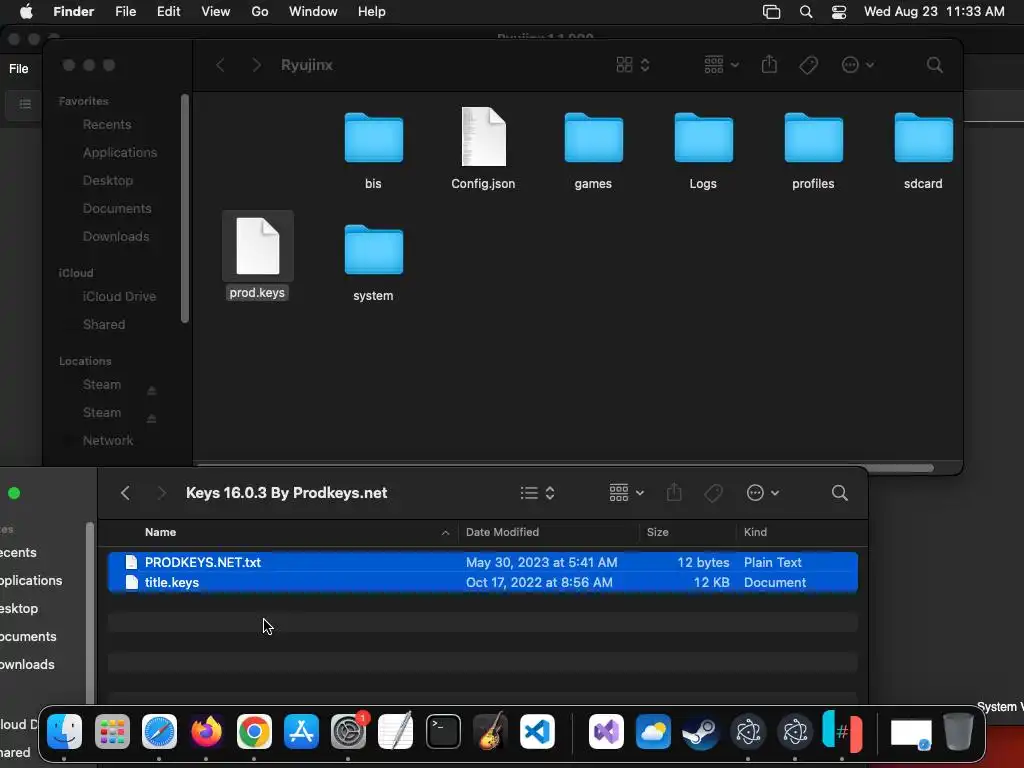The height and width of the screenshot is (768, 1024).
Task: Launch Safari from the Dock
Action: point(159,731)
